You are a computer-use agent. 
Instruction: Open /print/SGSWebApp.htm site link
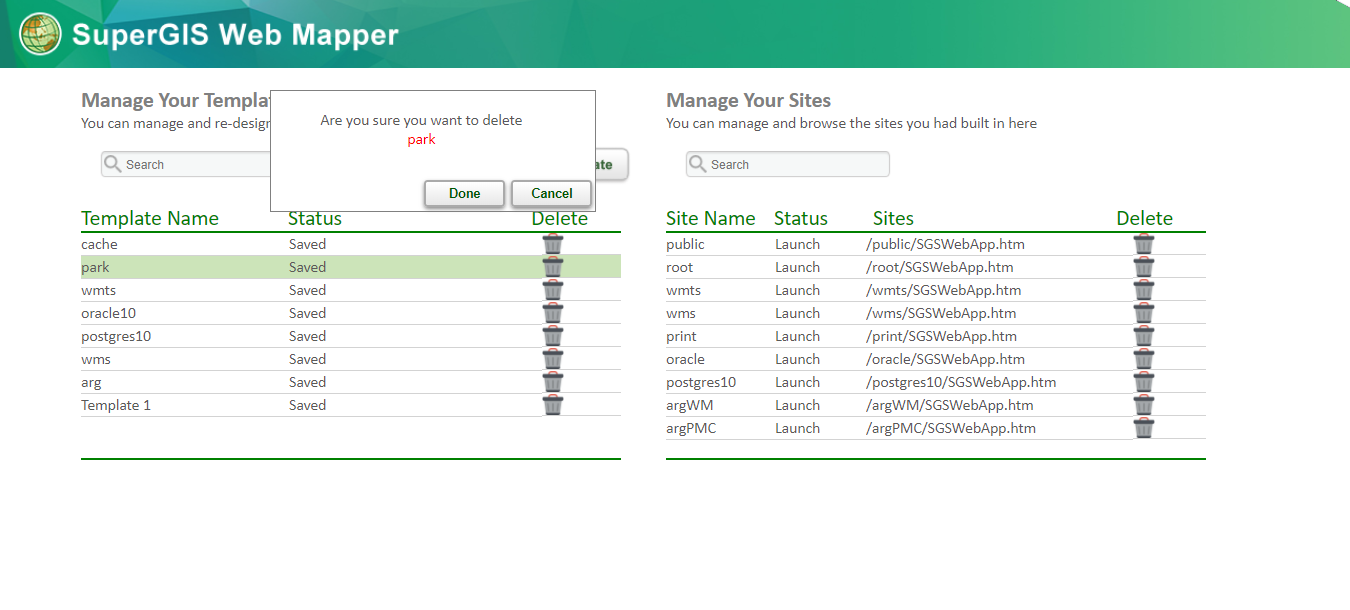(941, 336)
